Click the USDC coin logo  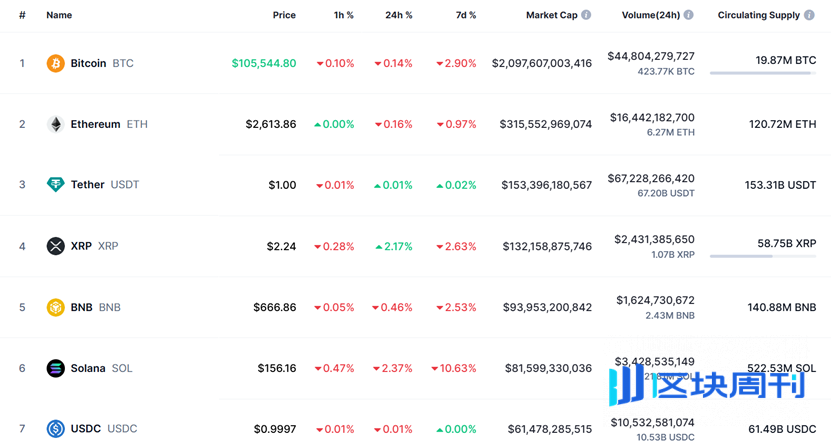coord(56,429)
